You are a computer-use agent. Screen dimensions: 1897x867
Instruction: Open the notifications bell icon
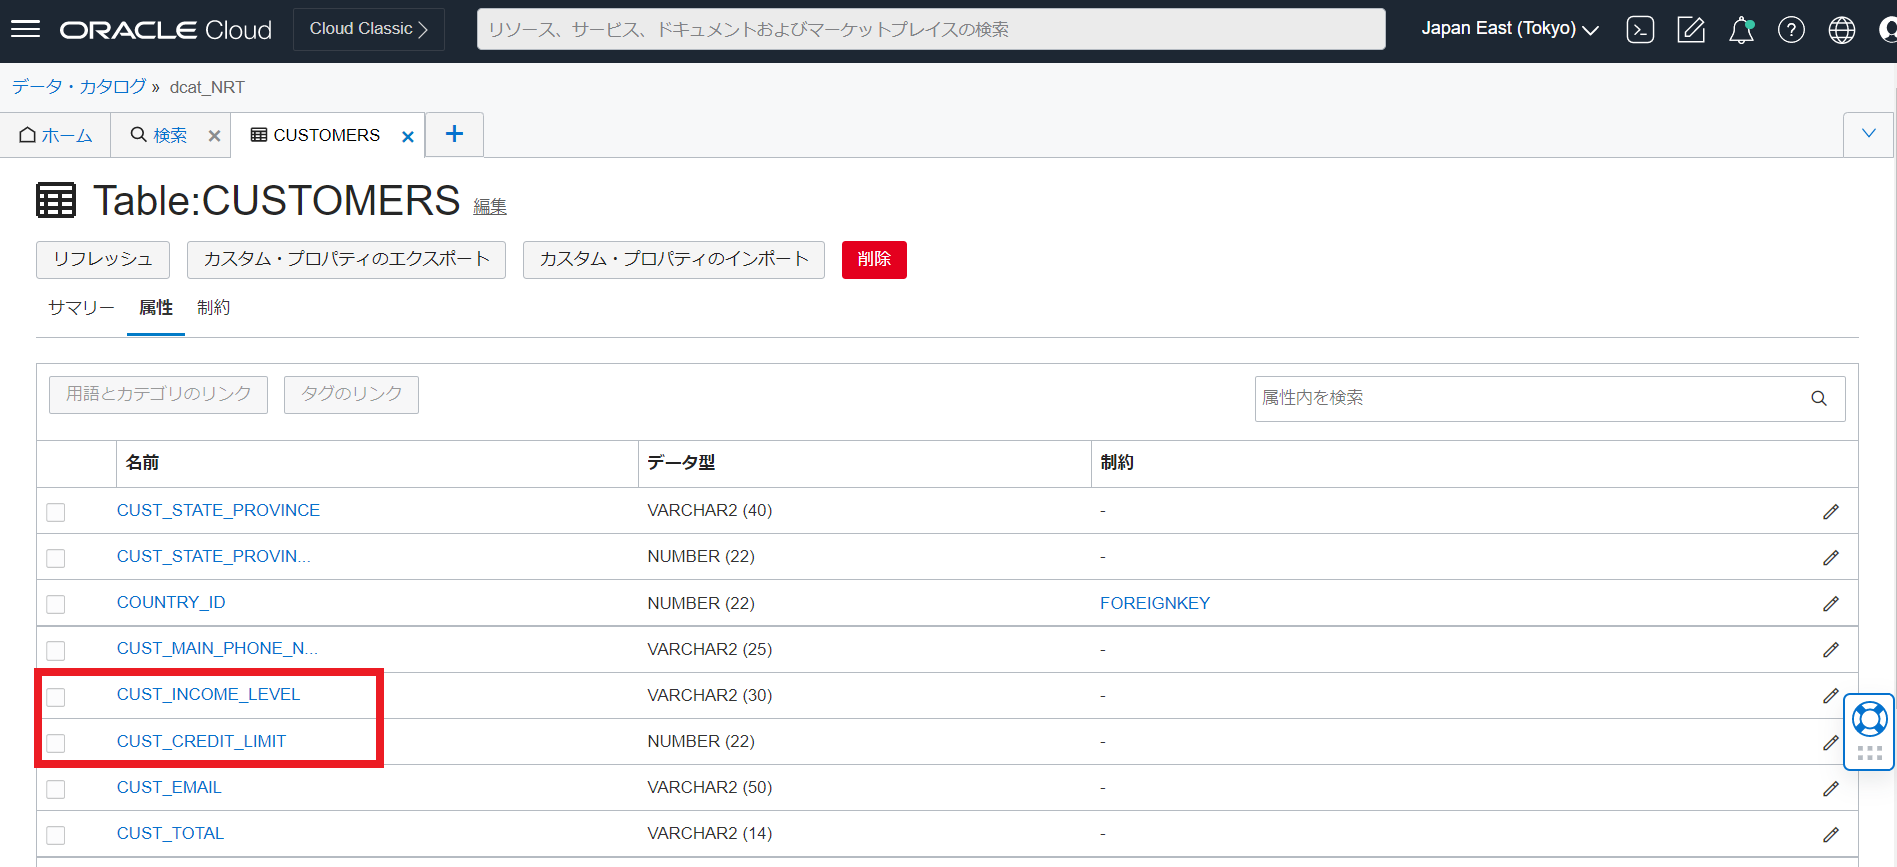pyautogui.click(x=1741, y=30)
